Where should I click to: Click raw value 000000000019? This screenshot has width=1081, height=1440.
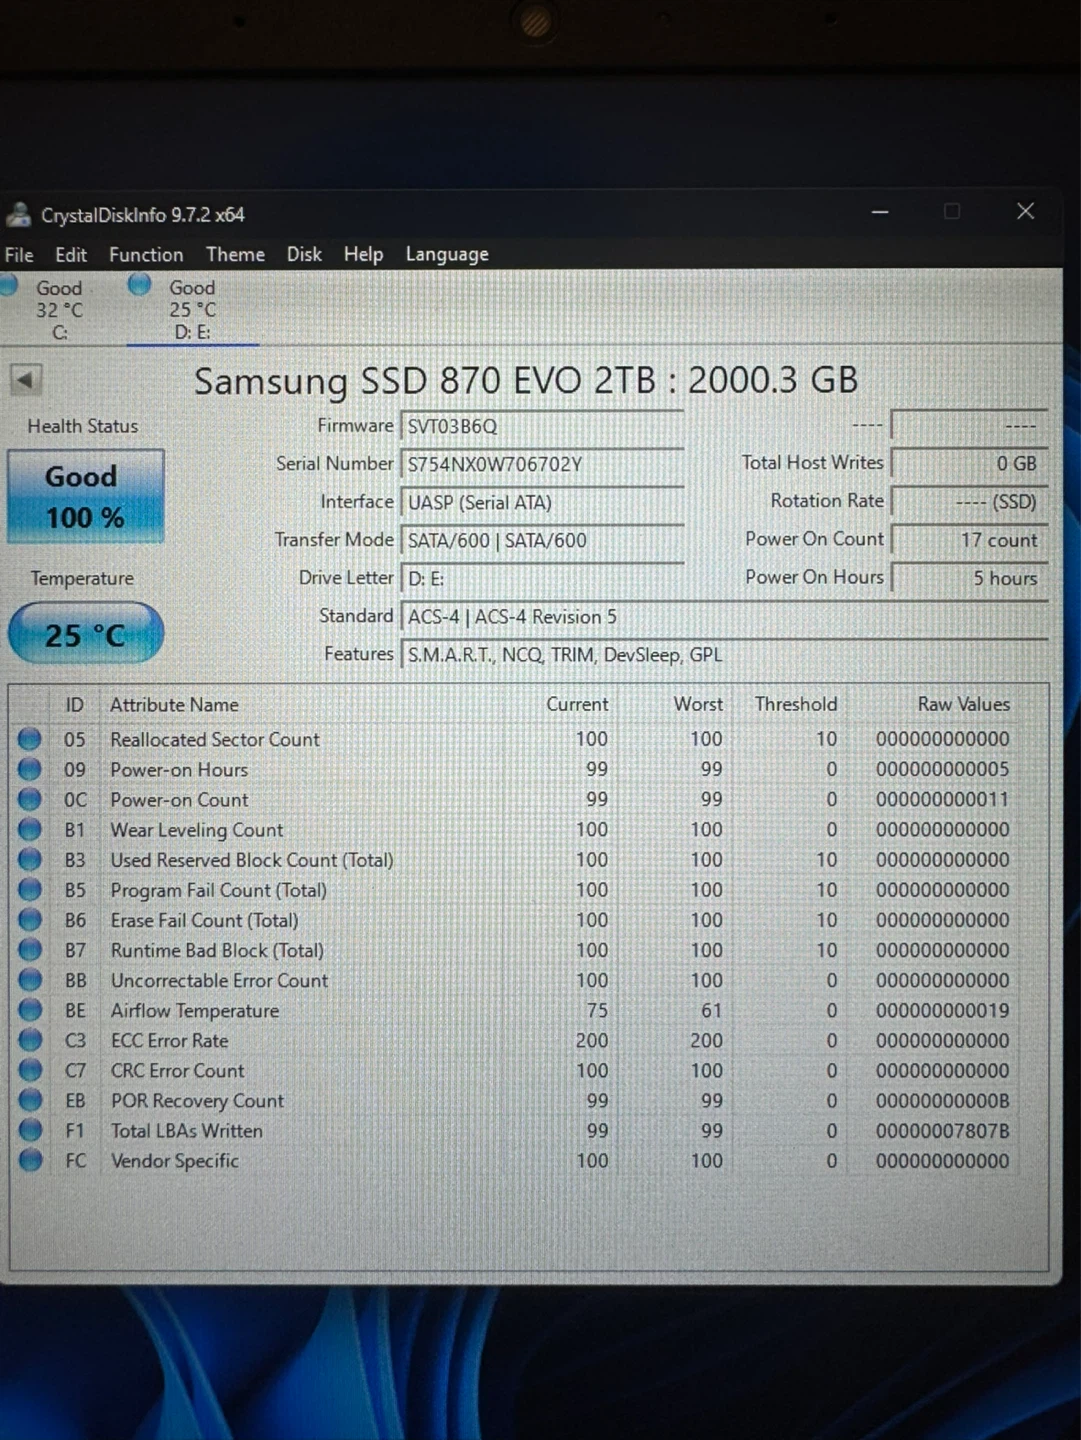click(942, 1010)
